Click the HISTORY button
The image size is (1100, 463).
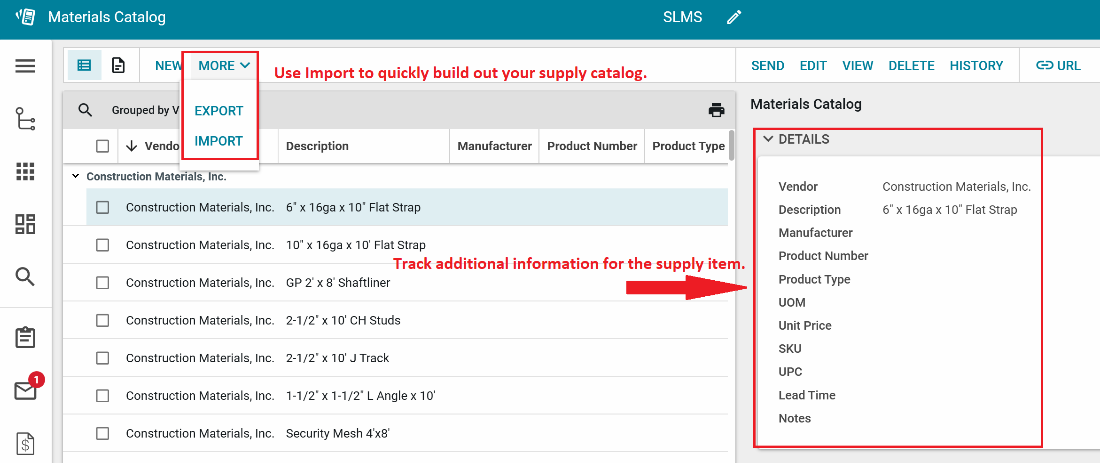(976, 66)
